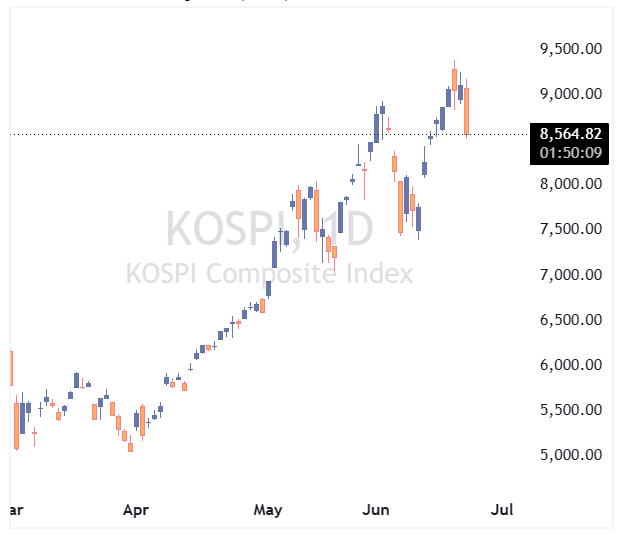Viewport: 623px width, 547px height.
Task: Select the Jul label on time axis
Action: tap(502, 510)
